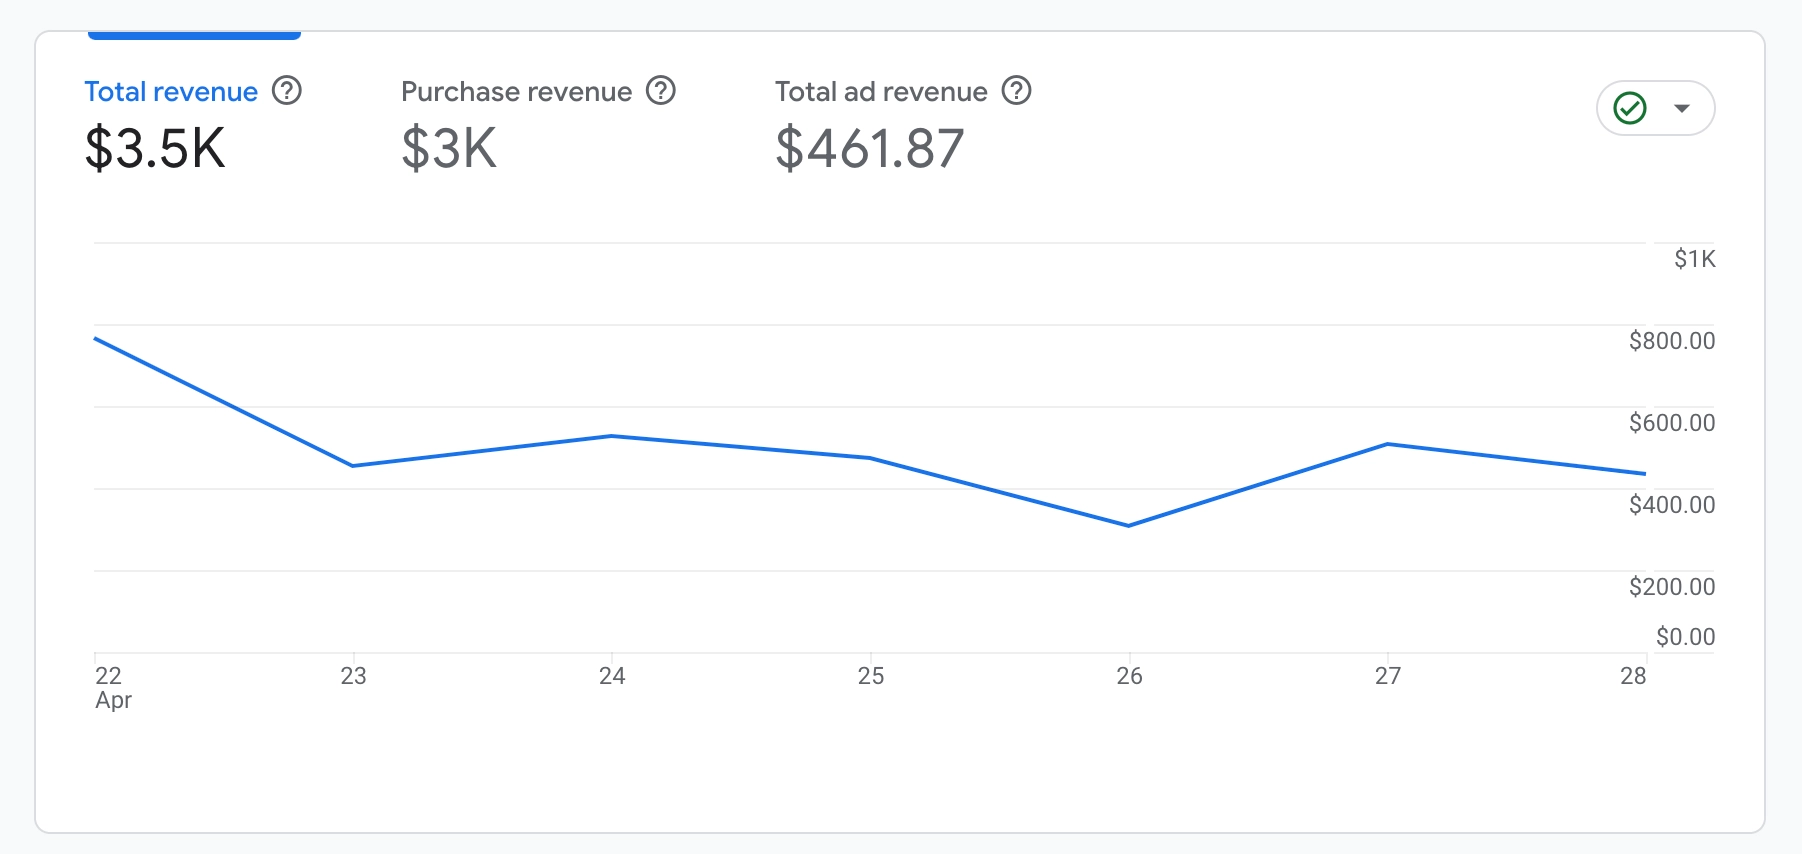Select the chart line's peak on the 24th
The image size is (1802, 854).
tap(612, 436)
